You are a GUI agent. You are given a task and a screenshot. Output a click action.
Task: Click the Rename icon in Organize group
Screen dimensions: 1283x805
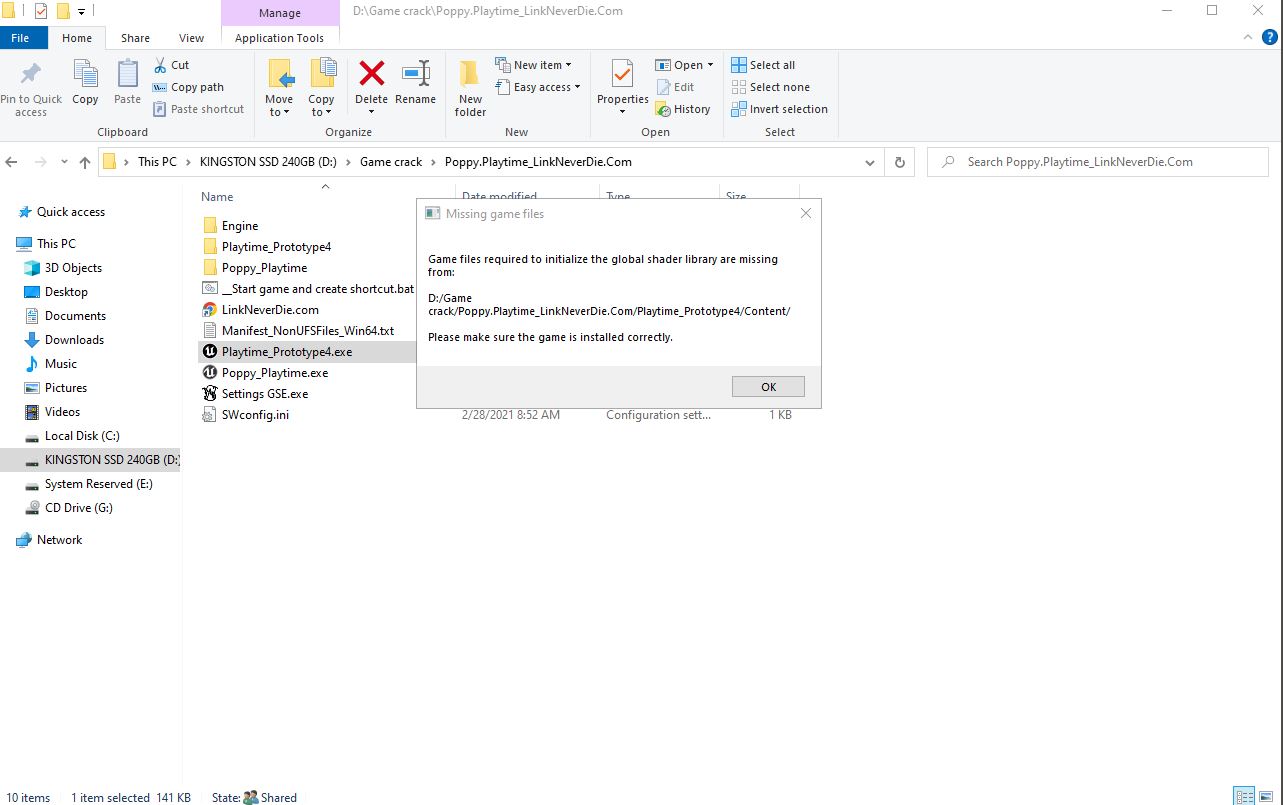(415, 75)
